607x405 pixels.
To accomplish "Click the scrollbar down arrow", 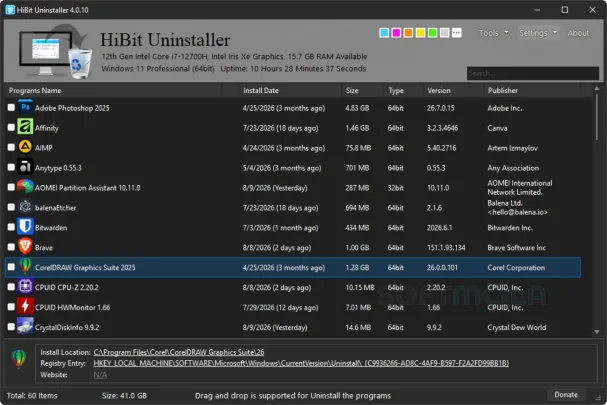I will pyautogui.click(x=597, y=331).
